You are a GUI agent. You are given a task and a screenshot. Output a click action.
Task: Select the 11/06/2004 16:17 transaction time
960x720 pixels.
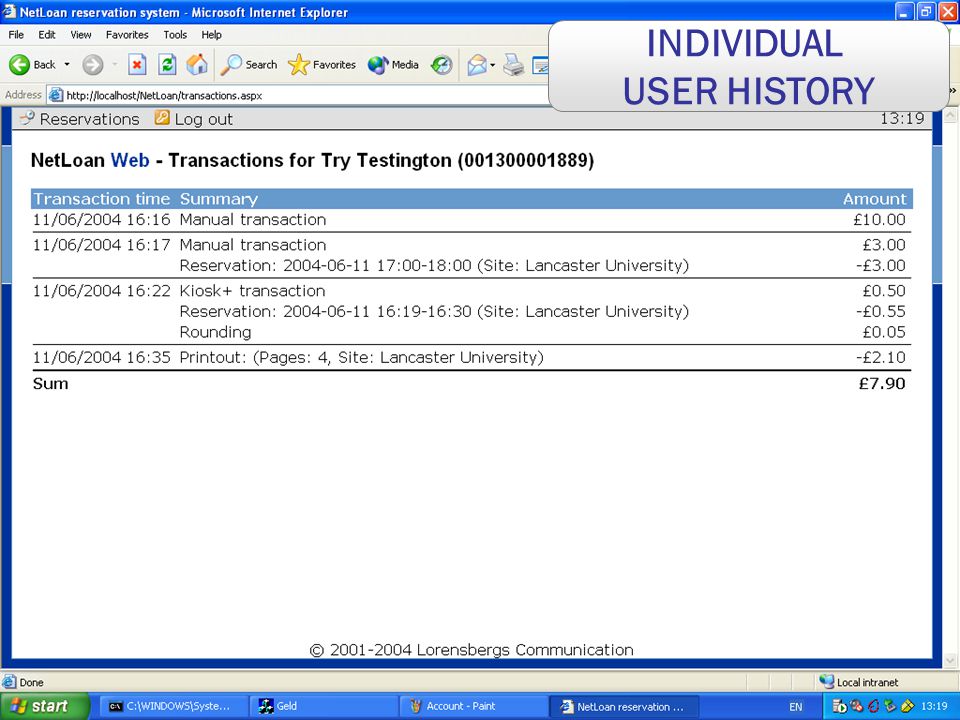(x=102, y=245)
